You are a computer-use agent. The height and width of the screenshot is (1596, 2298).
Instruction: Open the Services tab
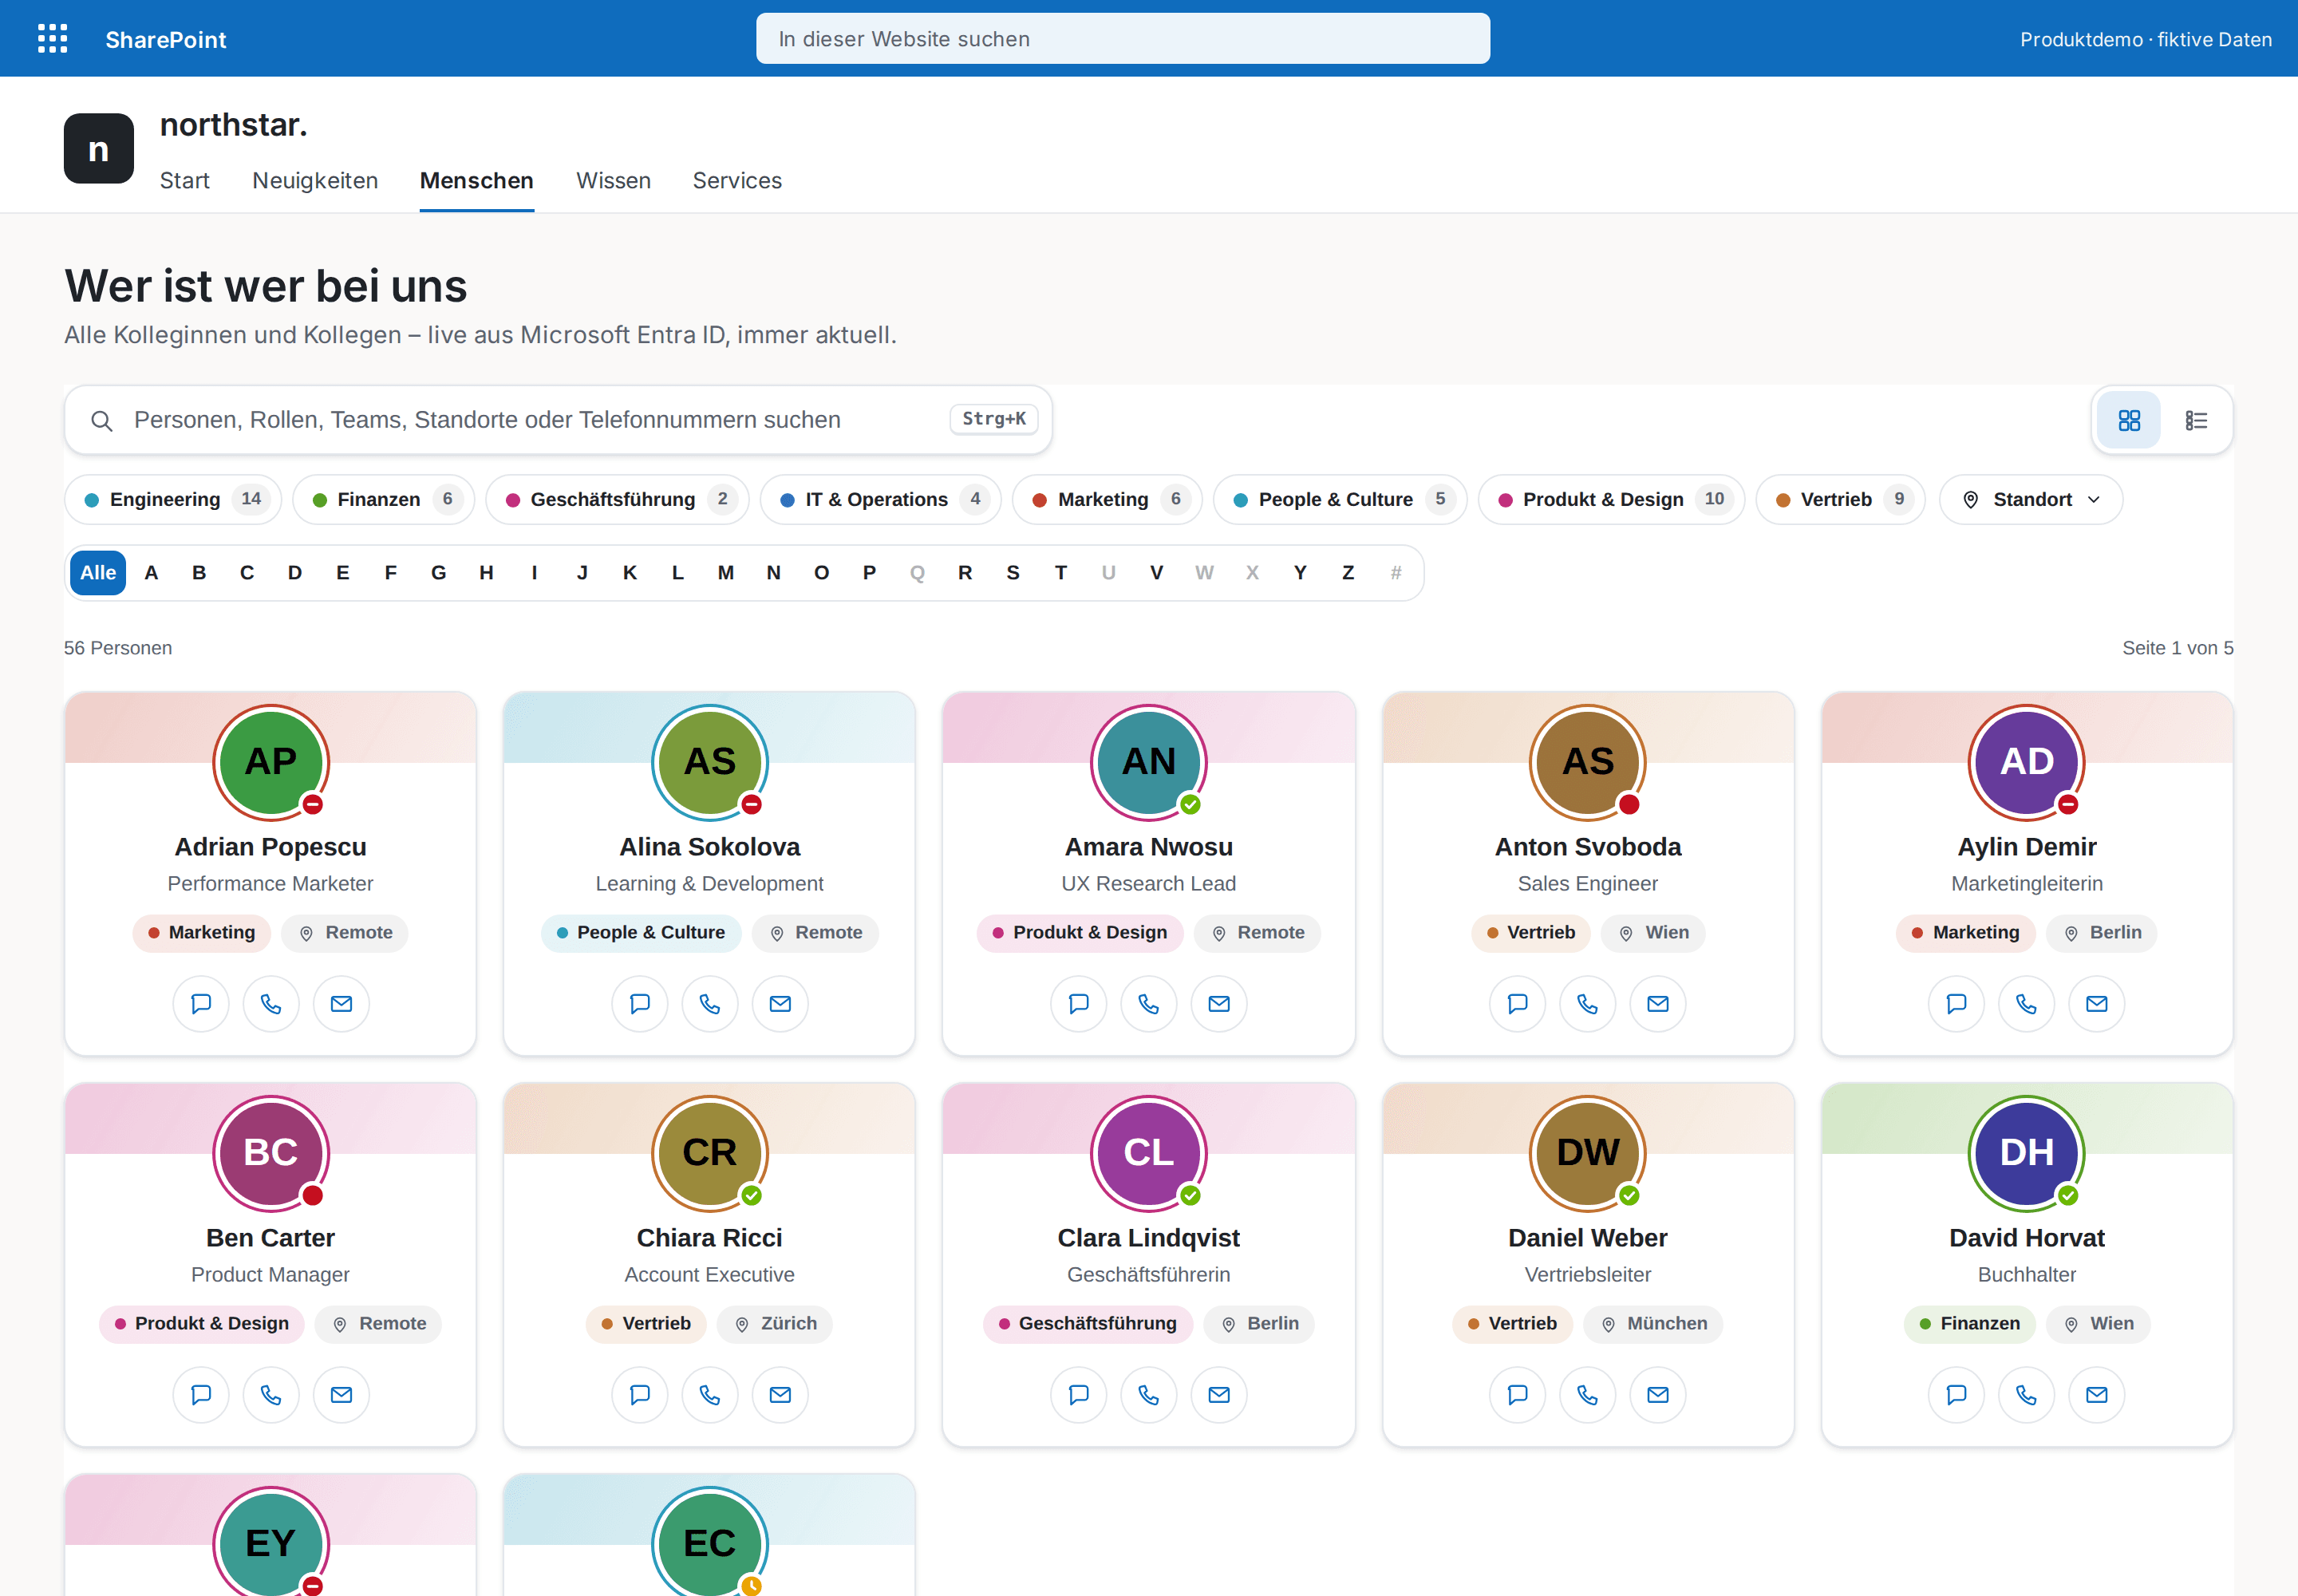coord(737,181)
